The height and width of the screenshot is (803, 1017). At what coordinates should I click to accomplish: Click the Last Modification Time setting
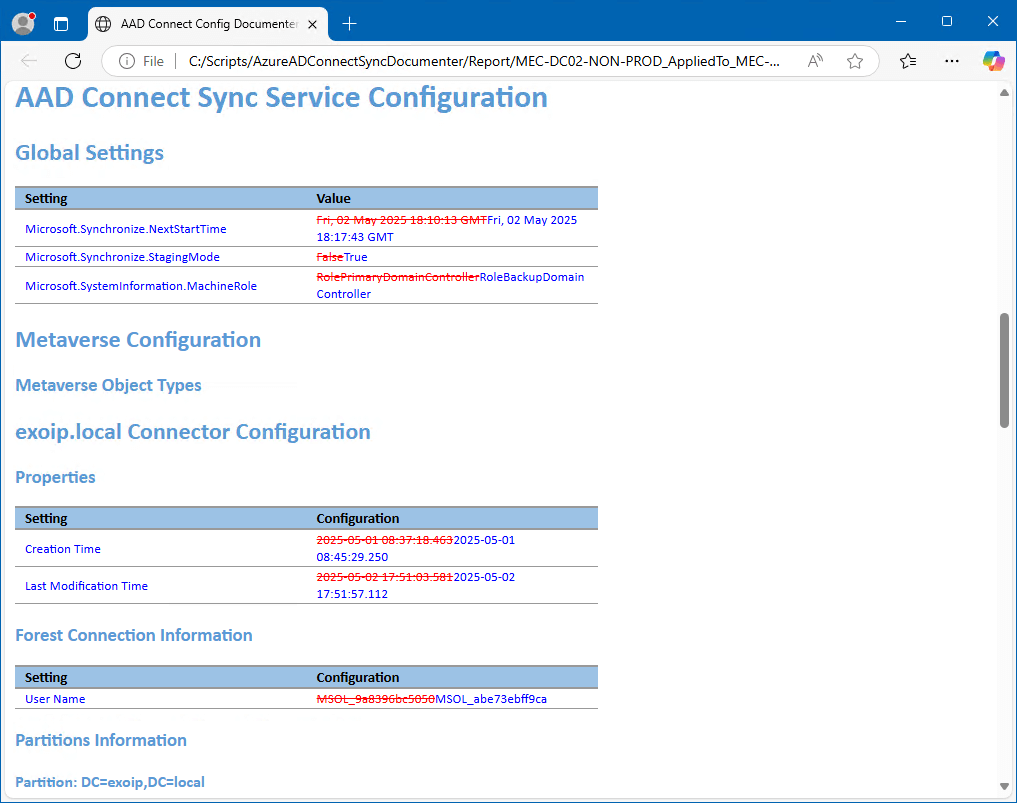(x=86, y=586)
